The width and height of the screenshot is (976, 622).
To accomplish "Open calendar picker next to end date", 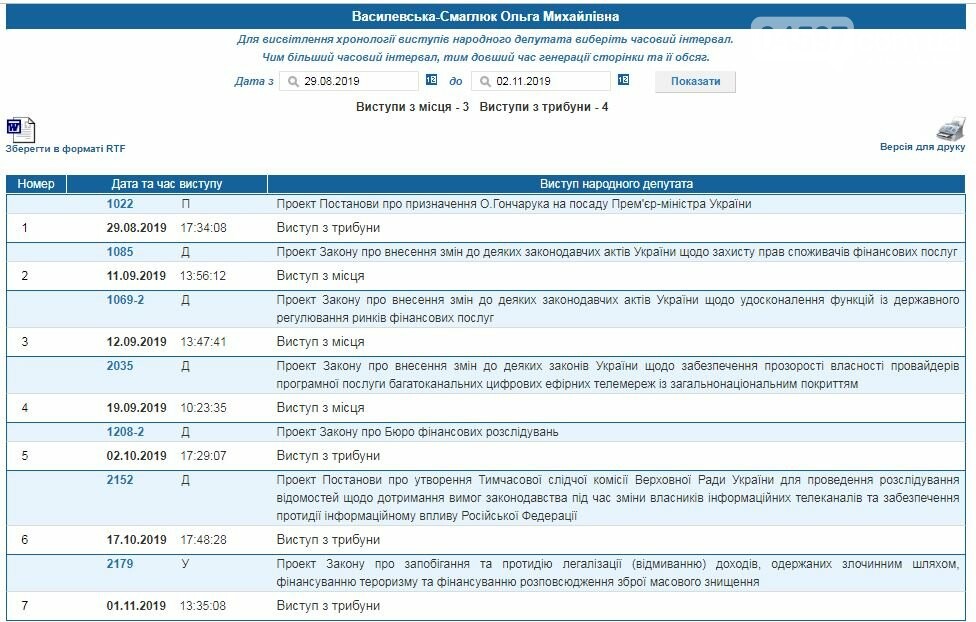I will (x=623, y=80).
